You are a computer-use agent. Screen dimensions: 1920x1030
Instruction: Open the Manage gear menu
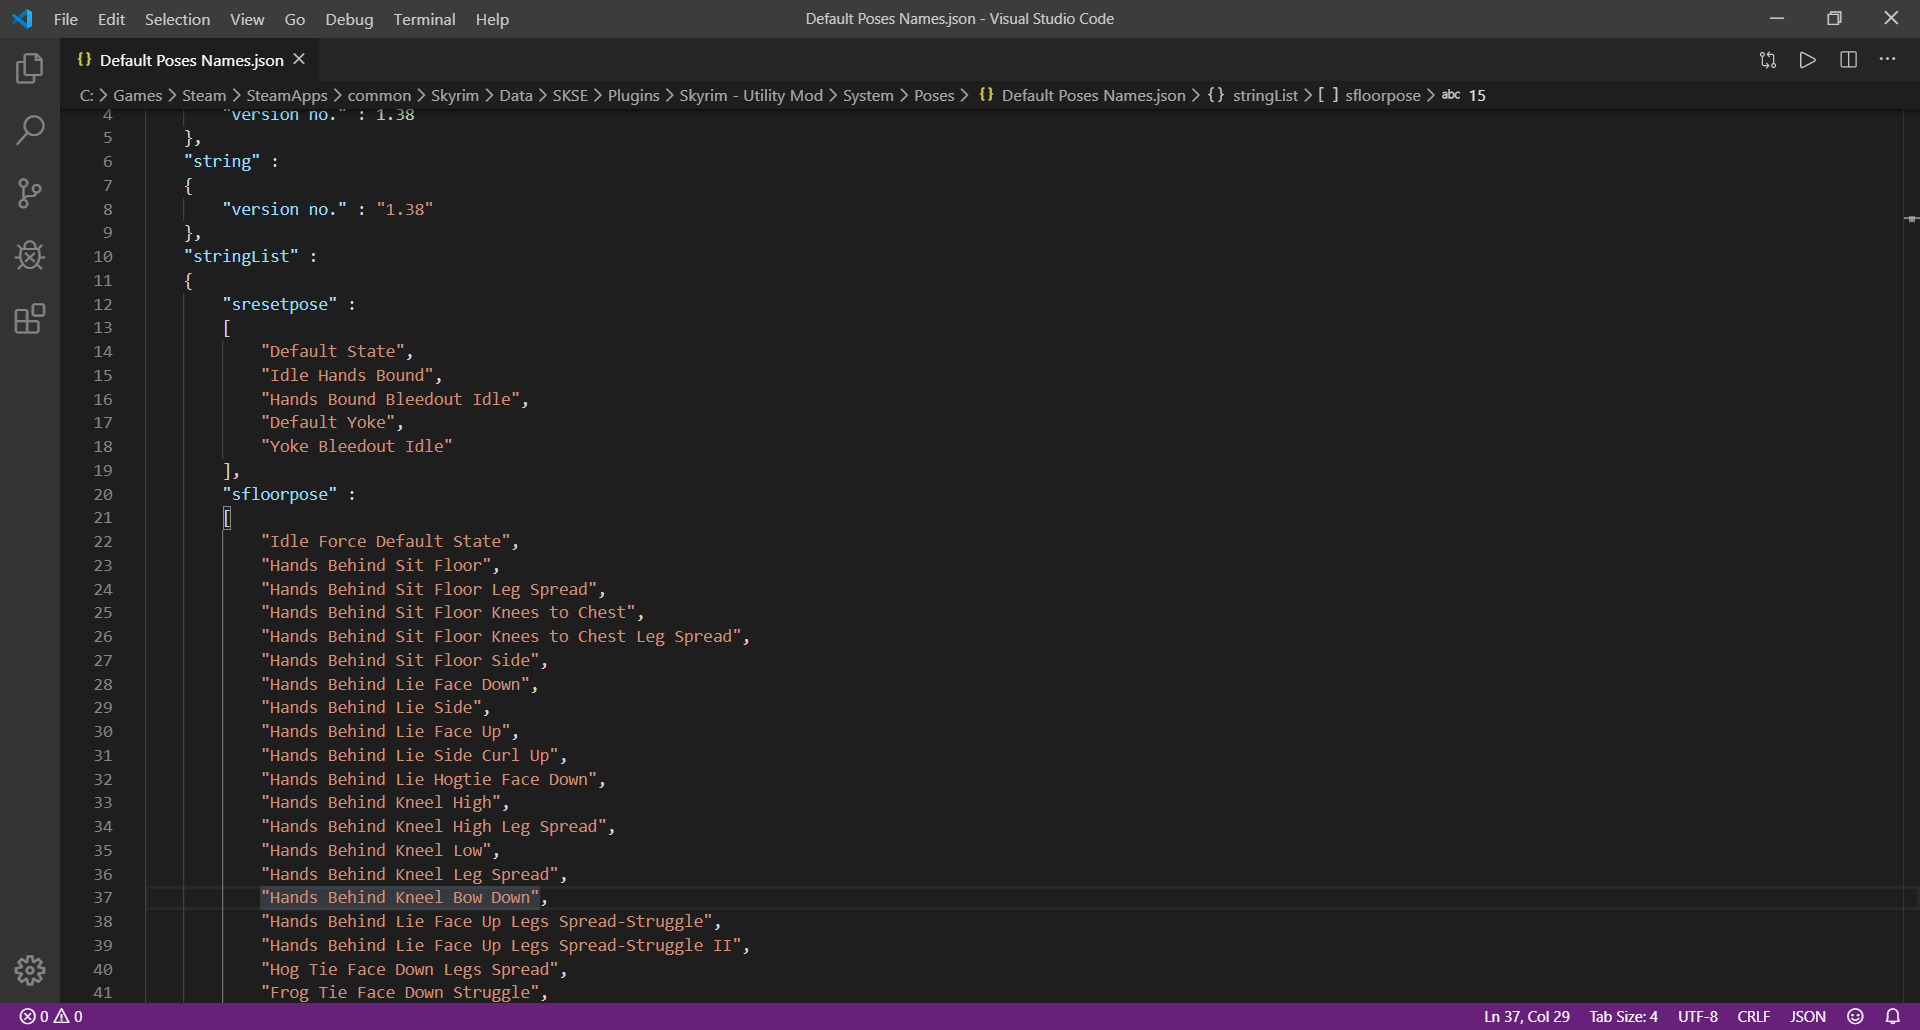pyautogui.click(x=30, y=970)
